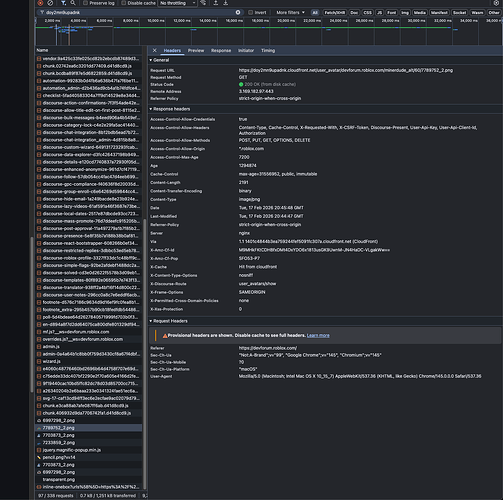Open the Learn more link
The height and width of the screenshot is (500, 503).
(x=318, y=335)
